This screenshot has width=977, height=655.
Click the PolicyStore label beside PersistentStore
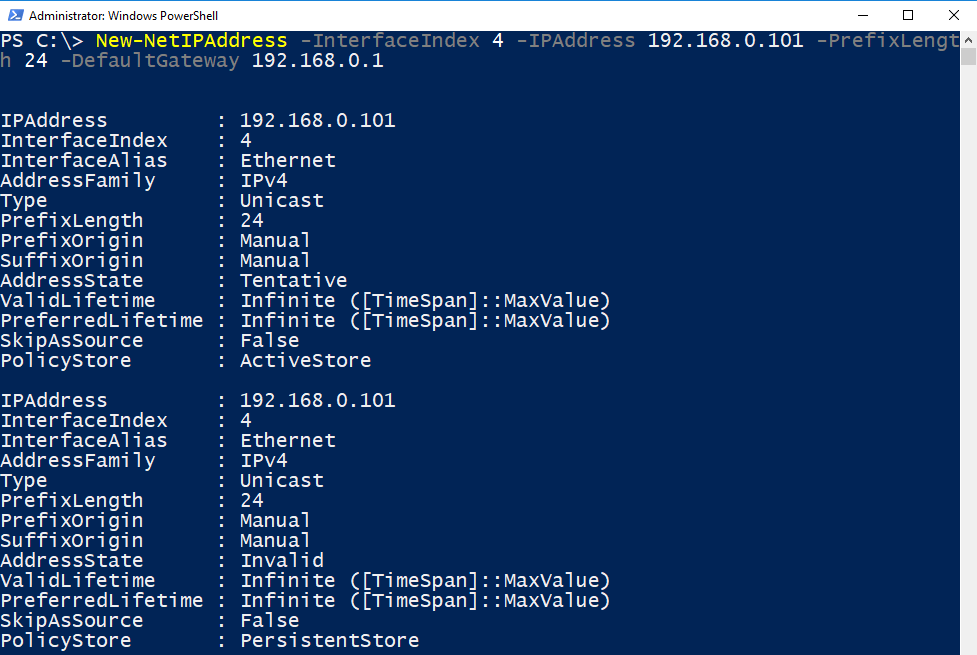(65, 641)
